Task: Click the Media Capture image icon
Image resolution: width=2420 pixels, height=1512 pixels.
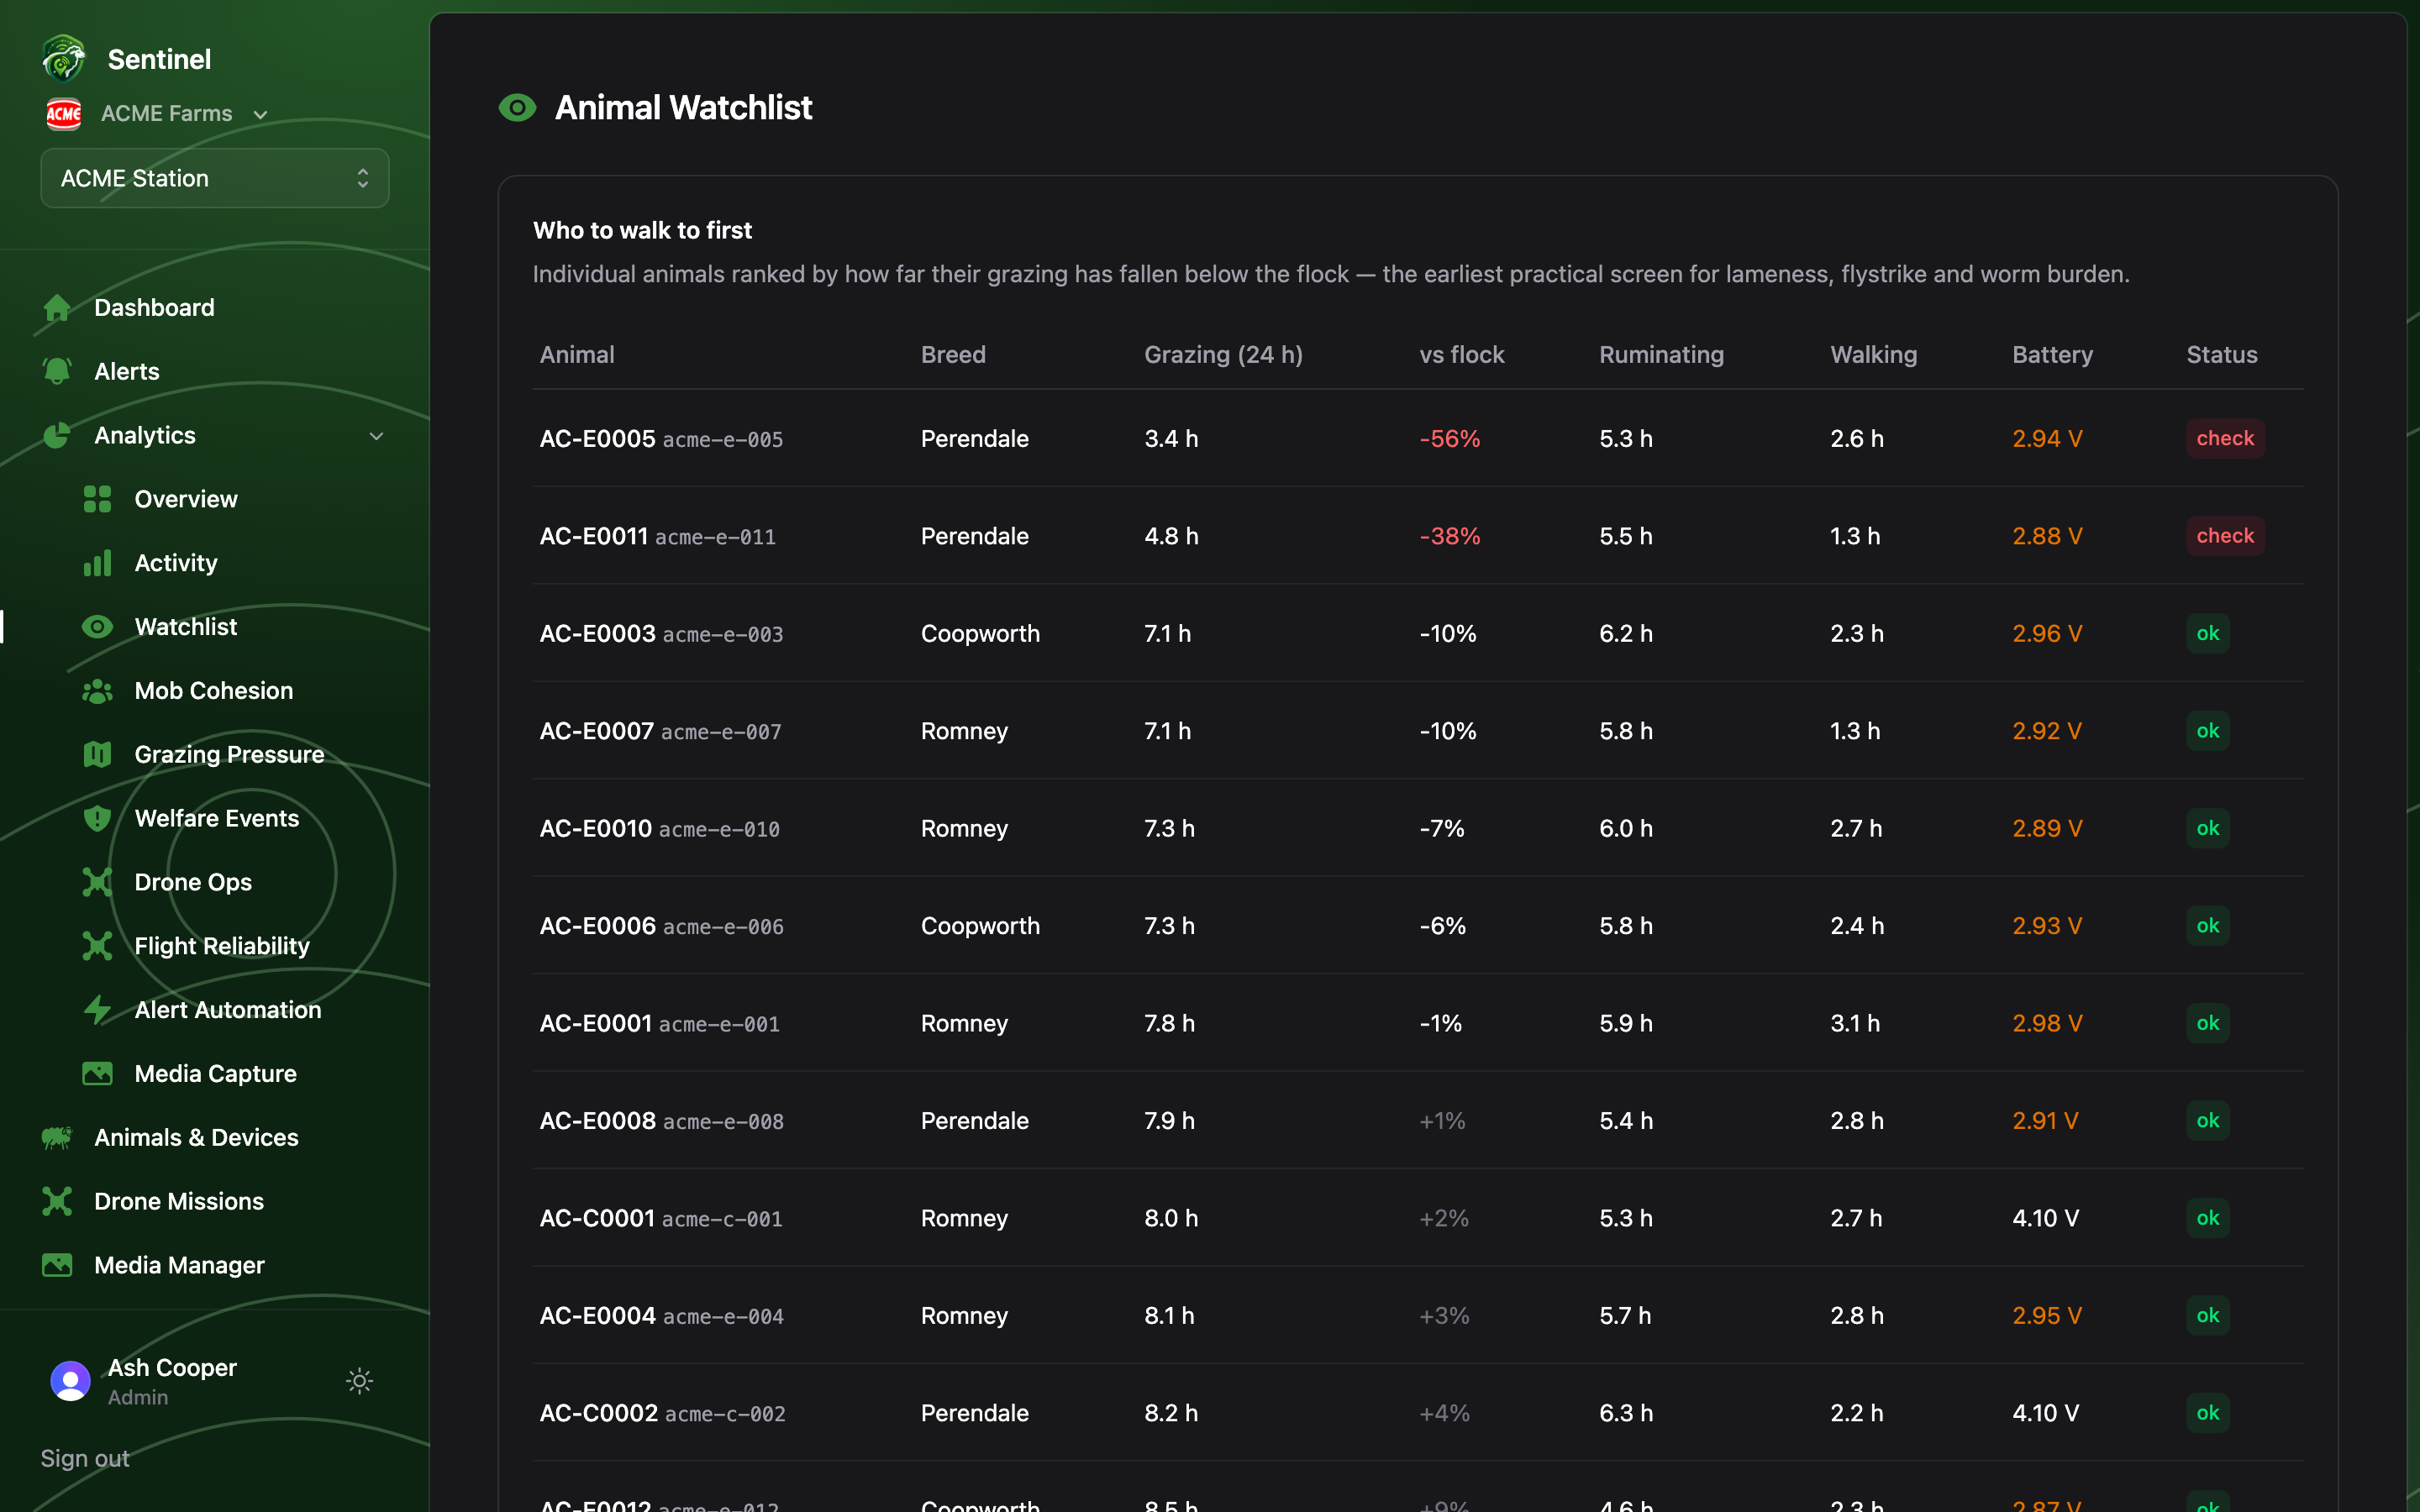Action: 97,1074
